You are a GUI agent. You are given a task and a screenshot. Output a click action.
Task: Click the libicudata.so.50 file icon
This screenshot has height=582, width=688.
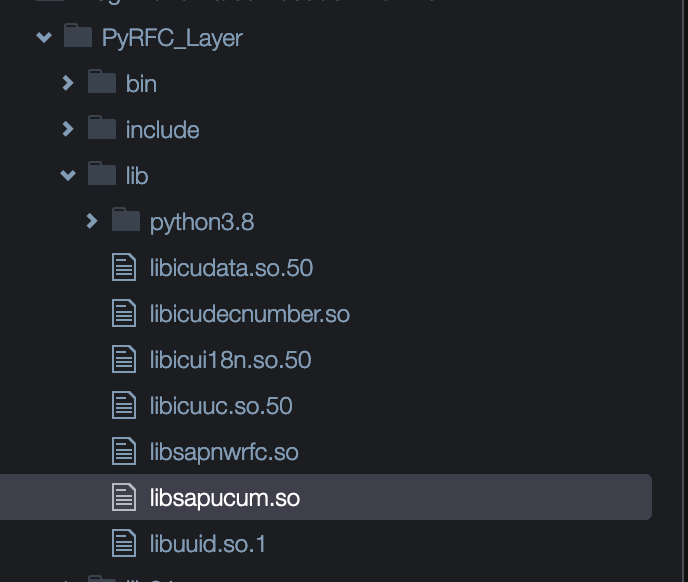click(x=124, y=267)
